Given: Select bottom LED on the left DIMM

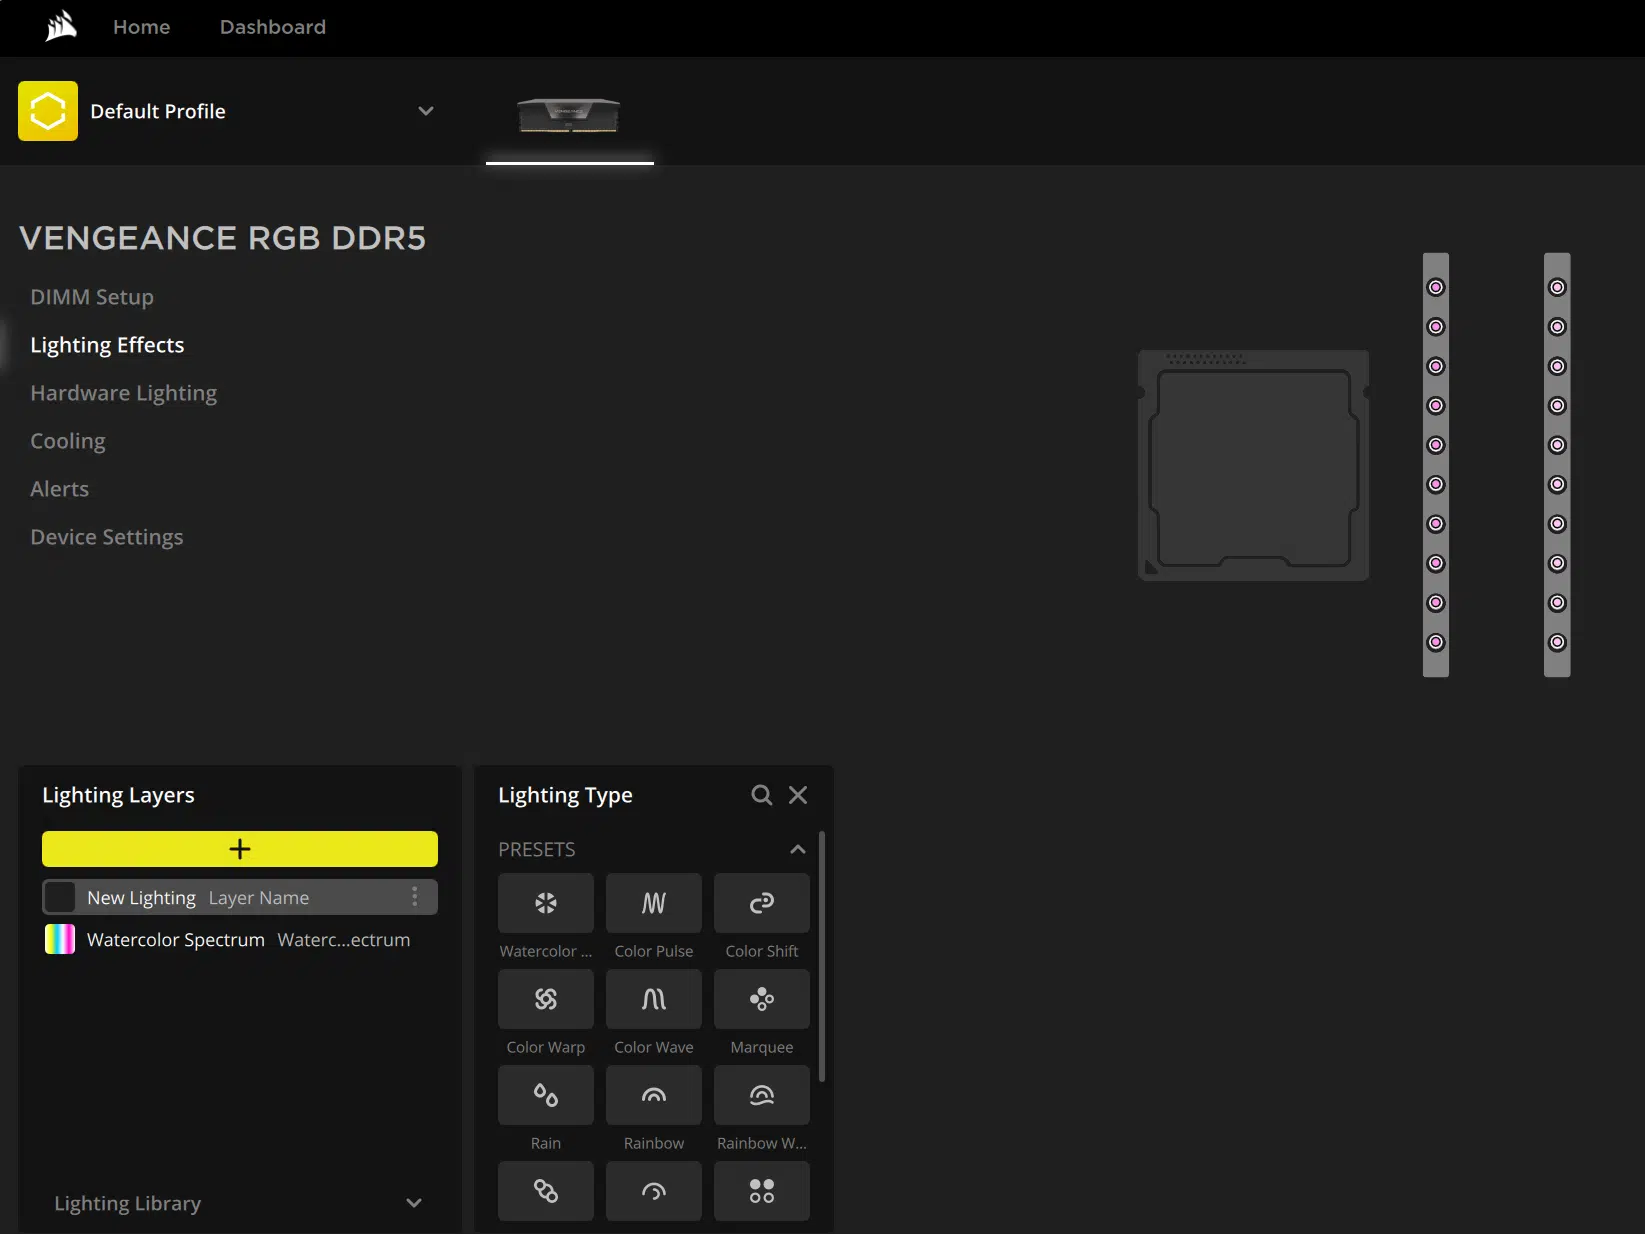Looking at the screenshot, I should [1436, 642].
